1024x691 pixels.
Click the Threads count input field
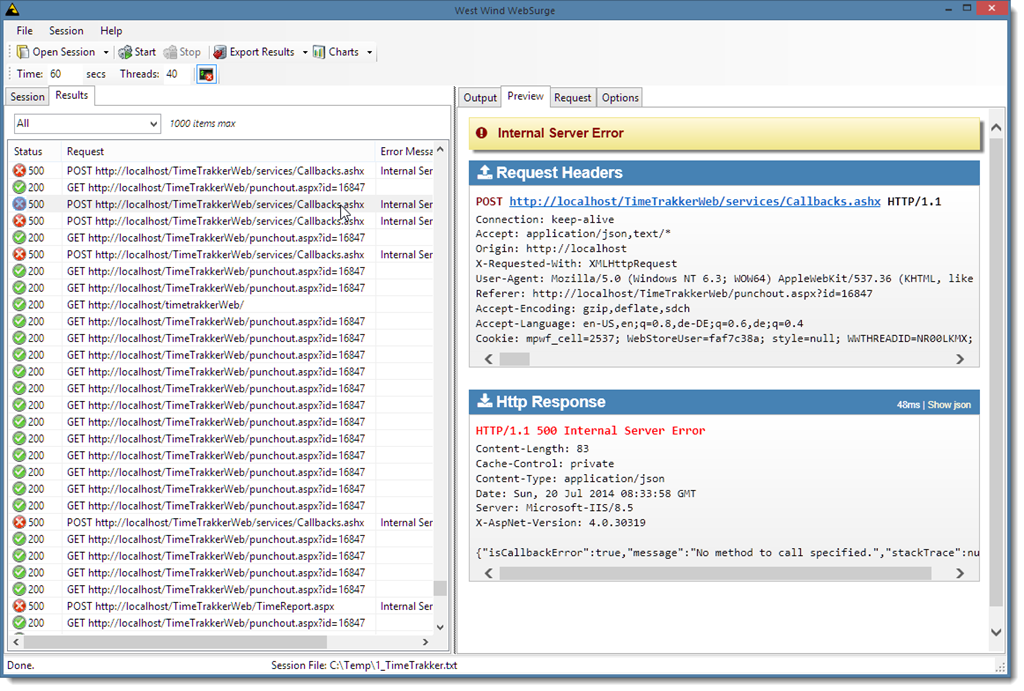tap(177, 74)
